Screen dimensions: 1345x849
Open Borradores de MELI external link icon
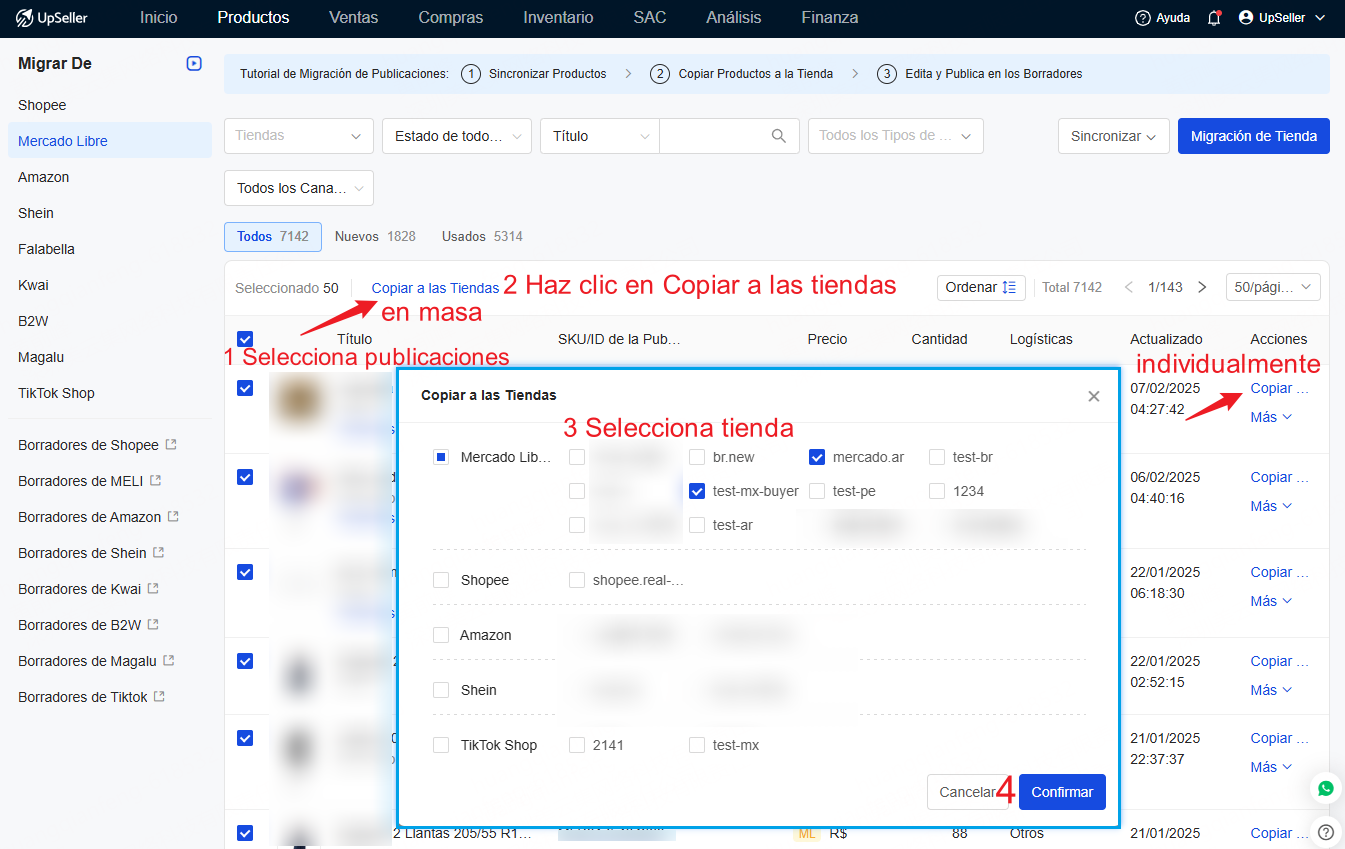(x=155, y=480)
